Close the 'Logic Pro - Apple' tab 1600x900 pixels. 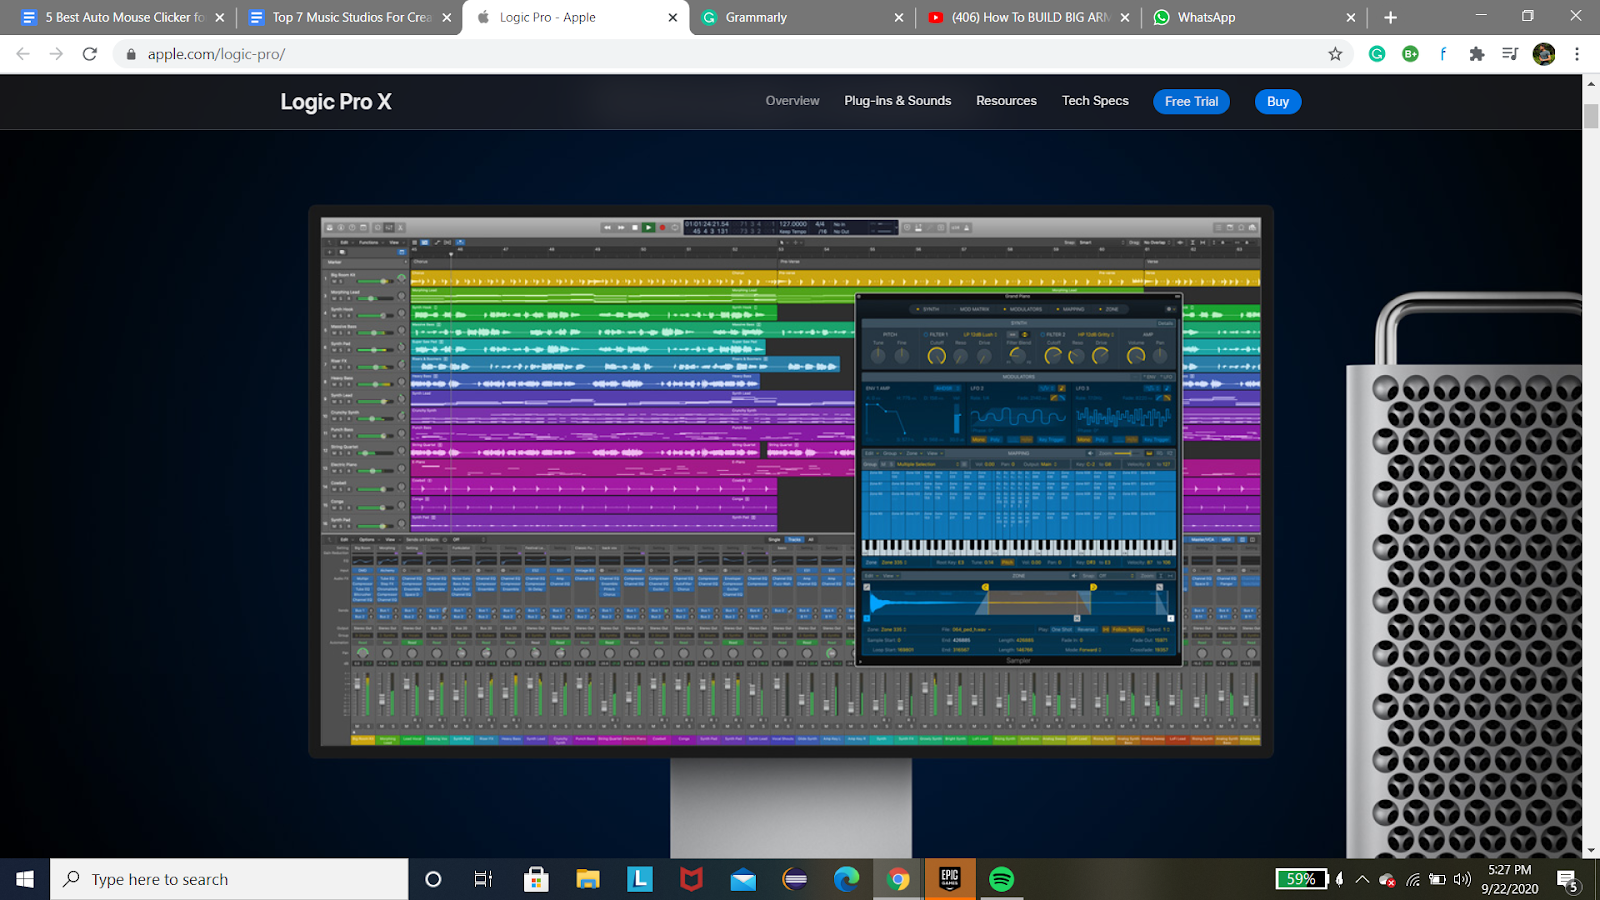[673, 17]
